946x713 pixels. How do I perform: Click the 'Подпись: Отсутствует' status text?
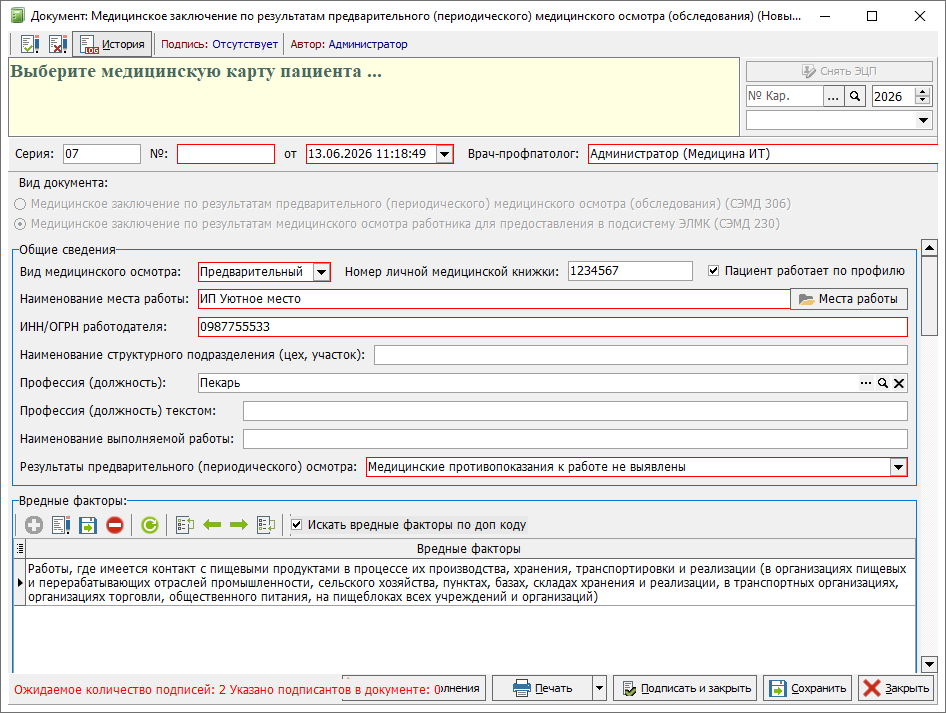219,44
